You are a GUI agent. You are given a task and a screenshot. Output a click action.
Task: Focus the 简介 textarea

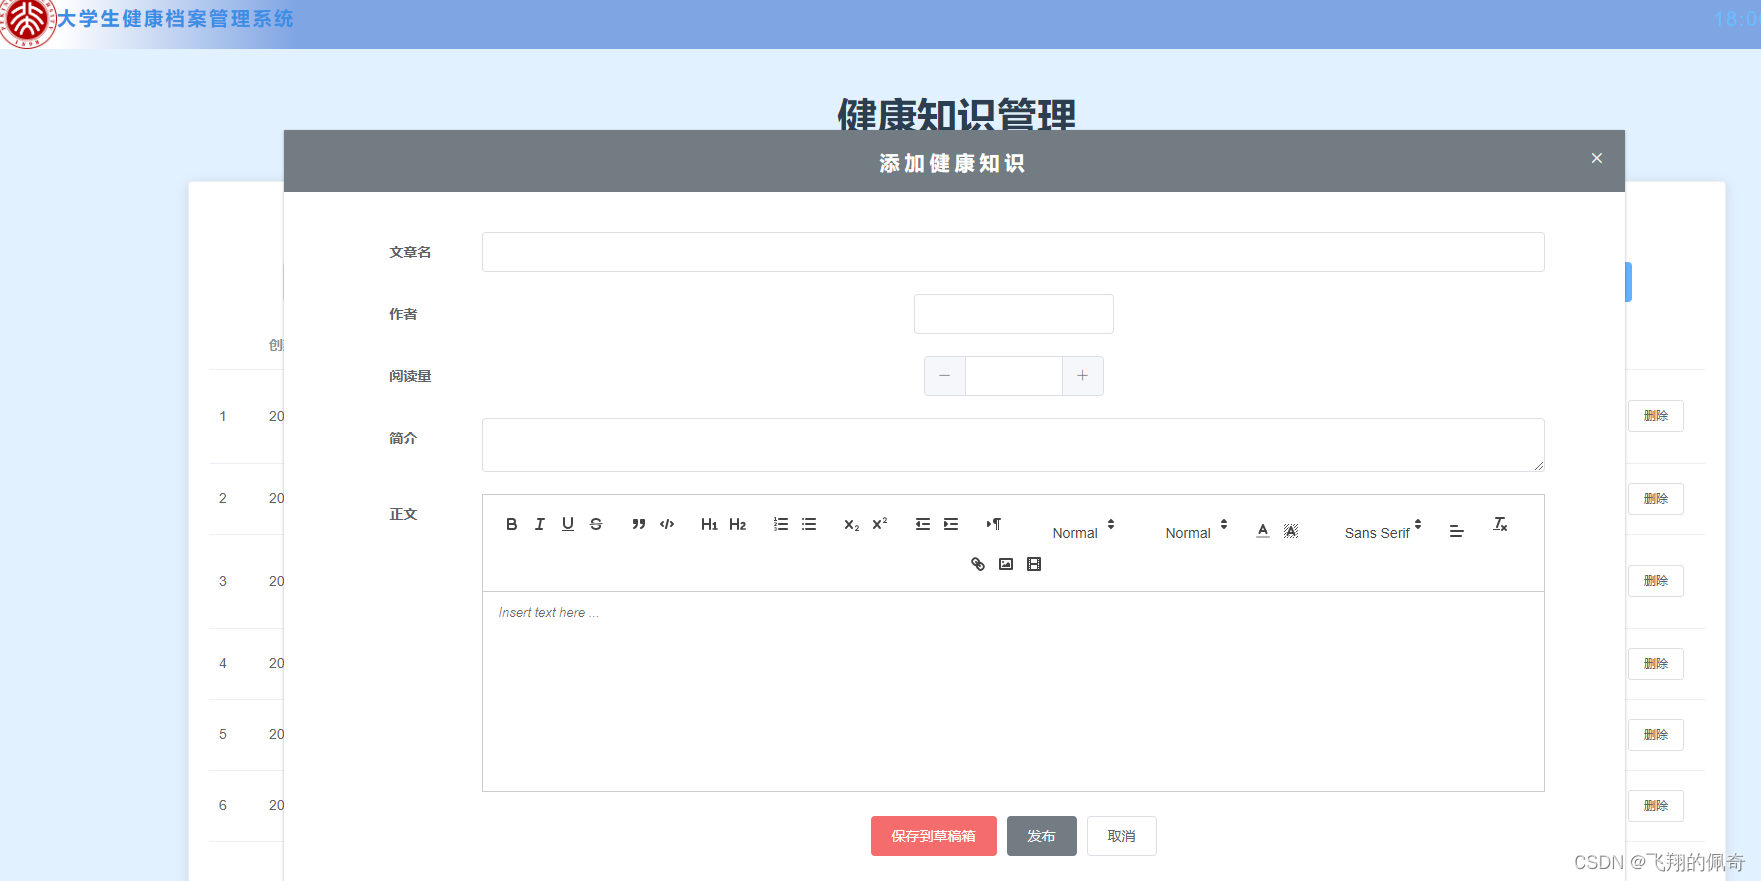(1013, 445)
